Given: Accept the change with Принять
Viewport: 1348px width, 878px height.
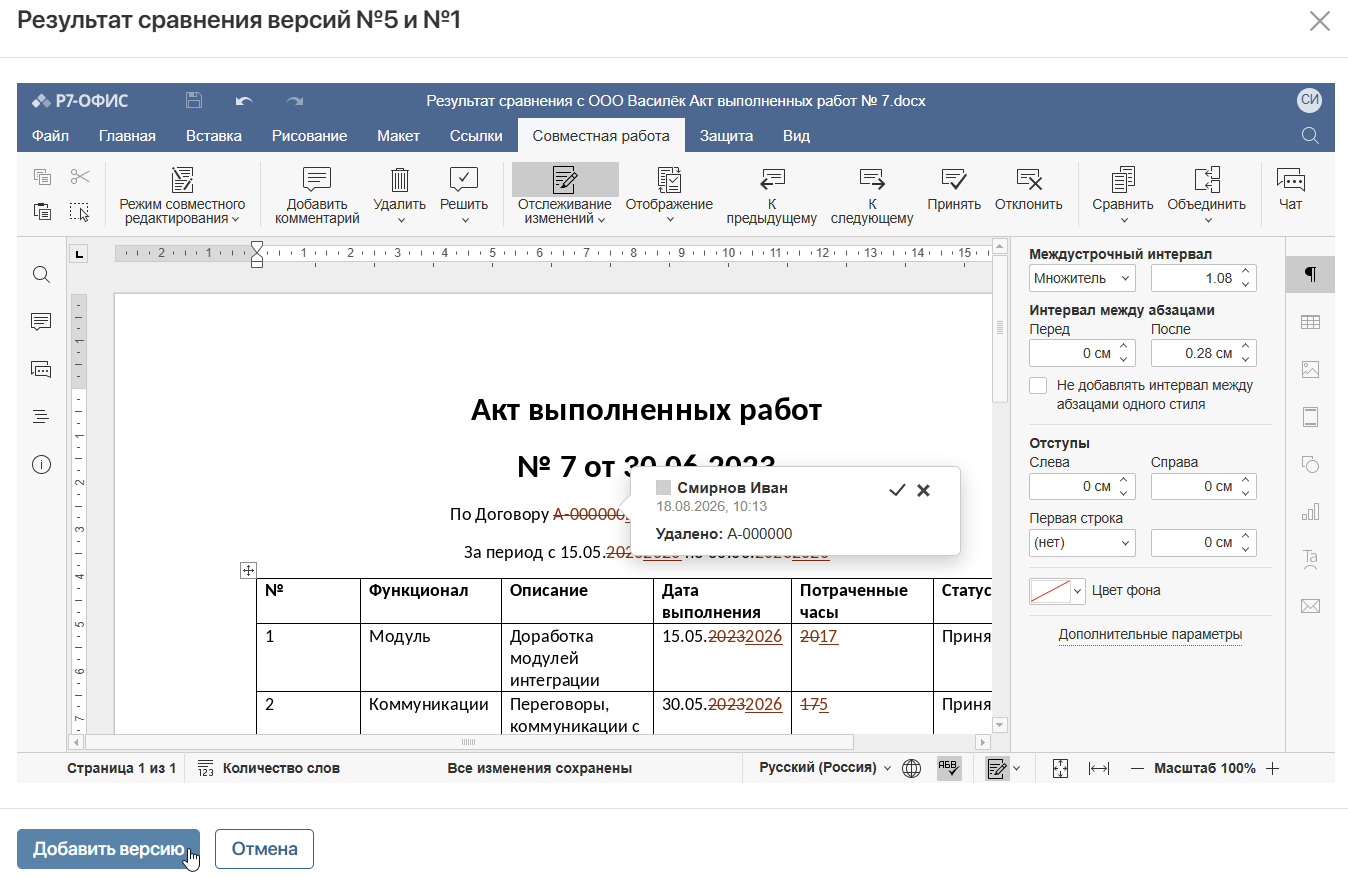Looking at the screenshot, I should pyautogui.click(x=953, y=190).
